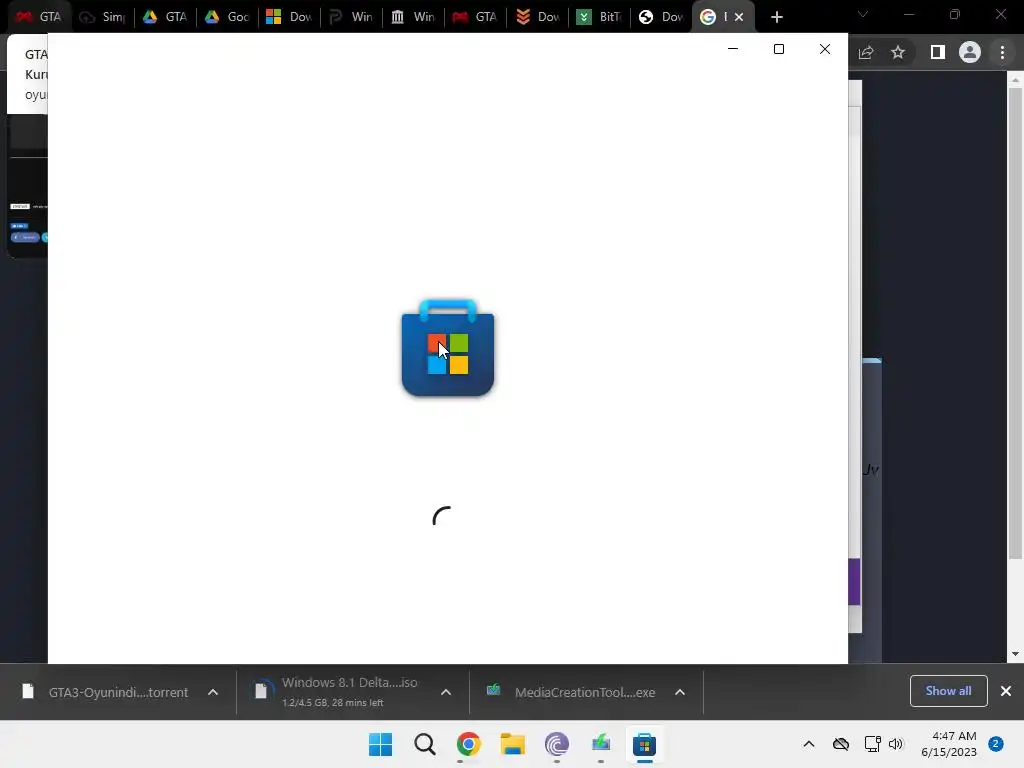Open volume control tray icon
The height and width of the screenshot is (768, 1024).
[x=896, y=744]
